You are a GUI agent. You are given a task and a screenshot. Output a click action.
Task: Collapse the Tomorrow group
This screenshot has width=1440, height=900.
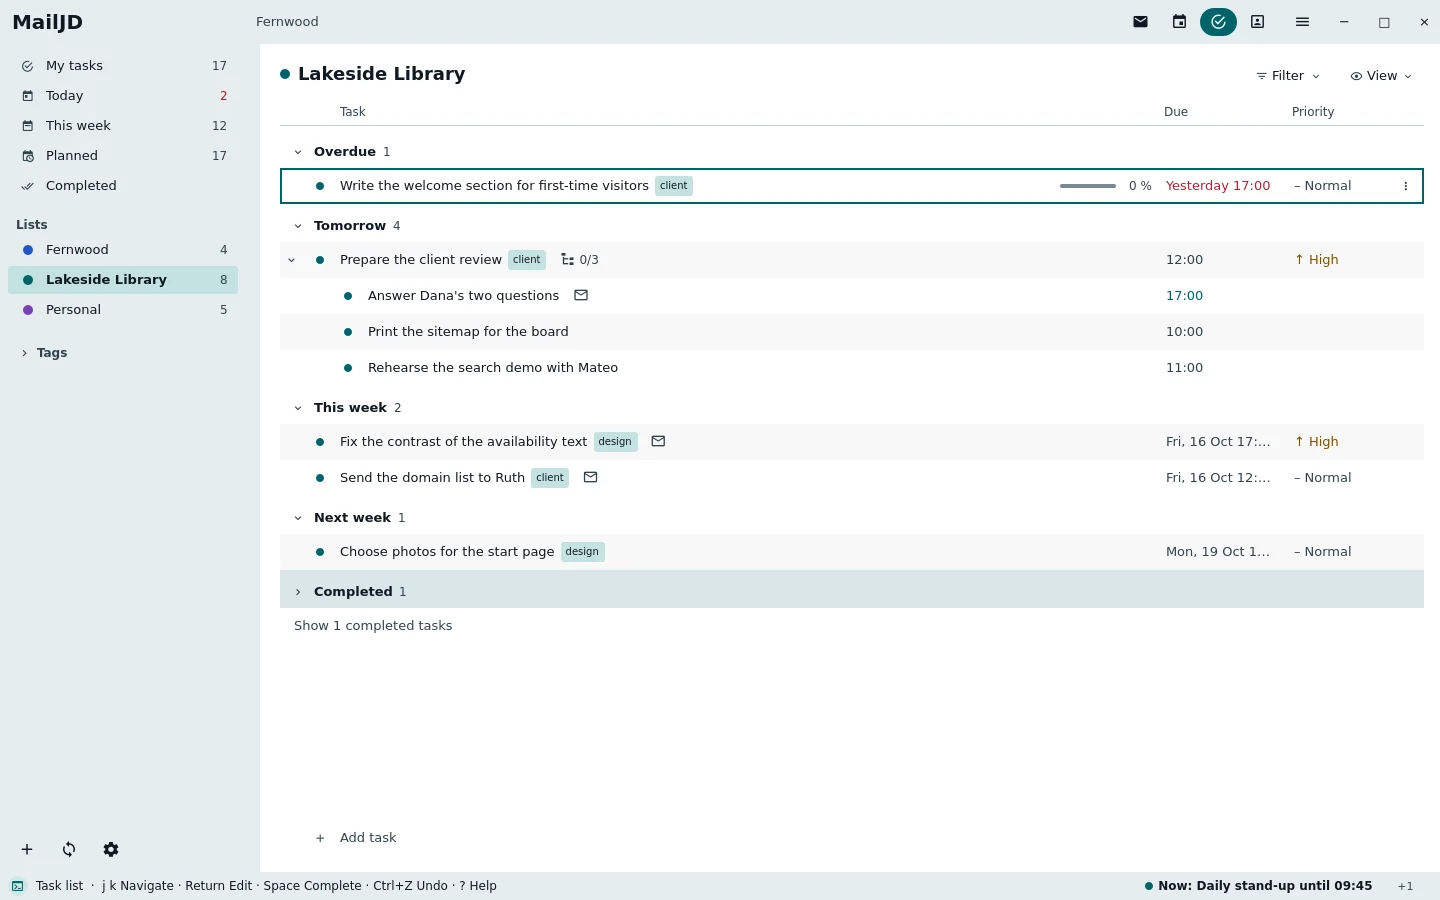[298, 226]
